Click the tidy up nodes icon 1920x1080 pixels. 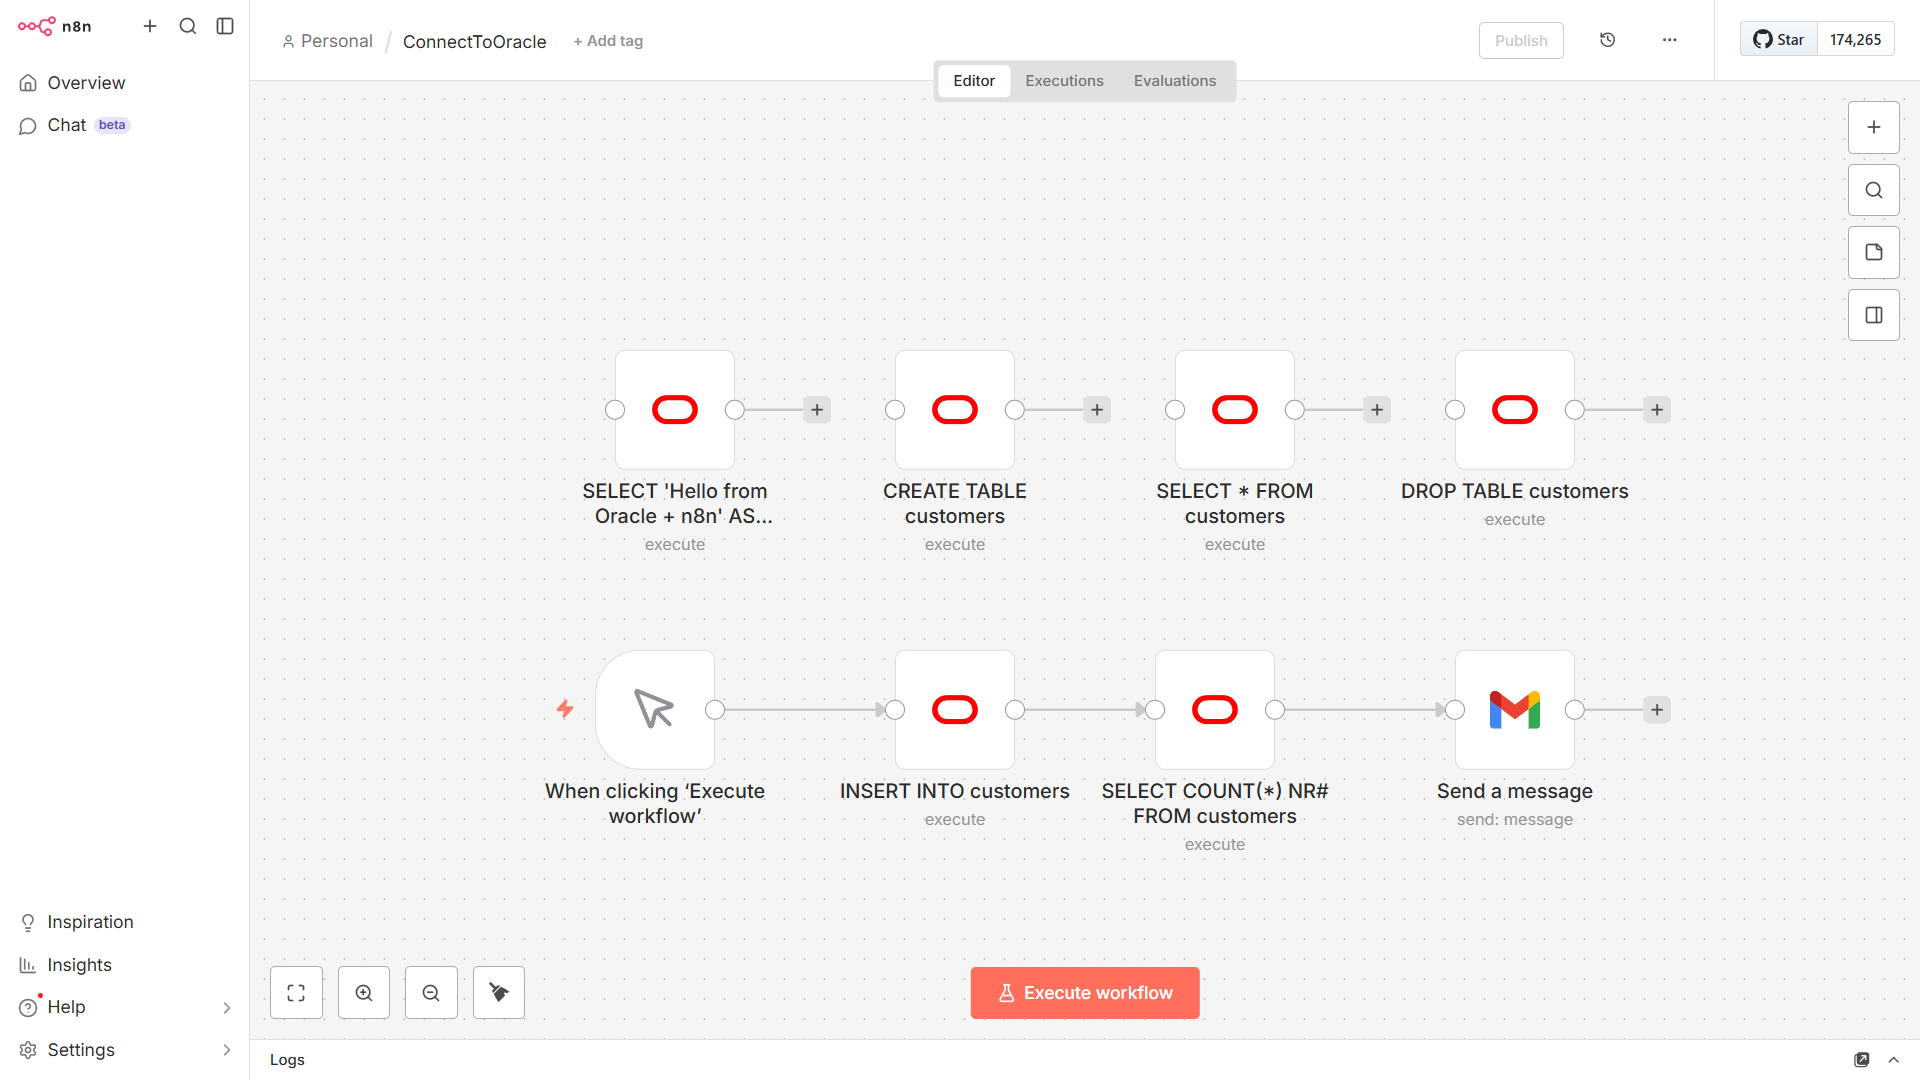coord(499,993)
